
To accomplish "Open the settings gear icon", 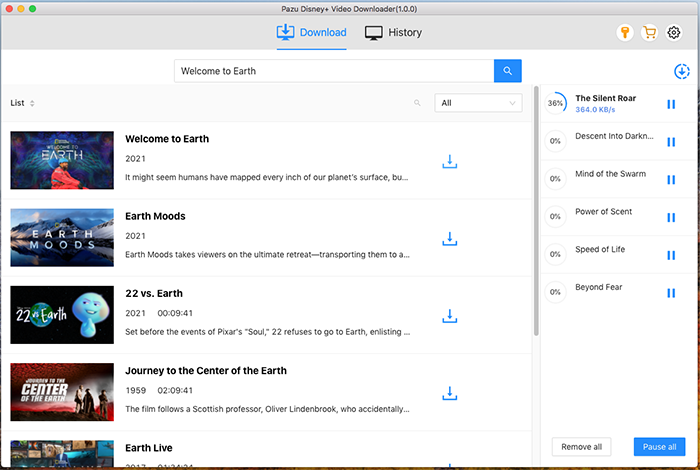I will pyautogui.click(x=673, y=33).
